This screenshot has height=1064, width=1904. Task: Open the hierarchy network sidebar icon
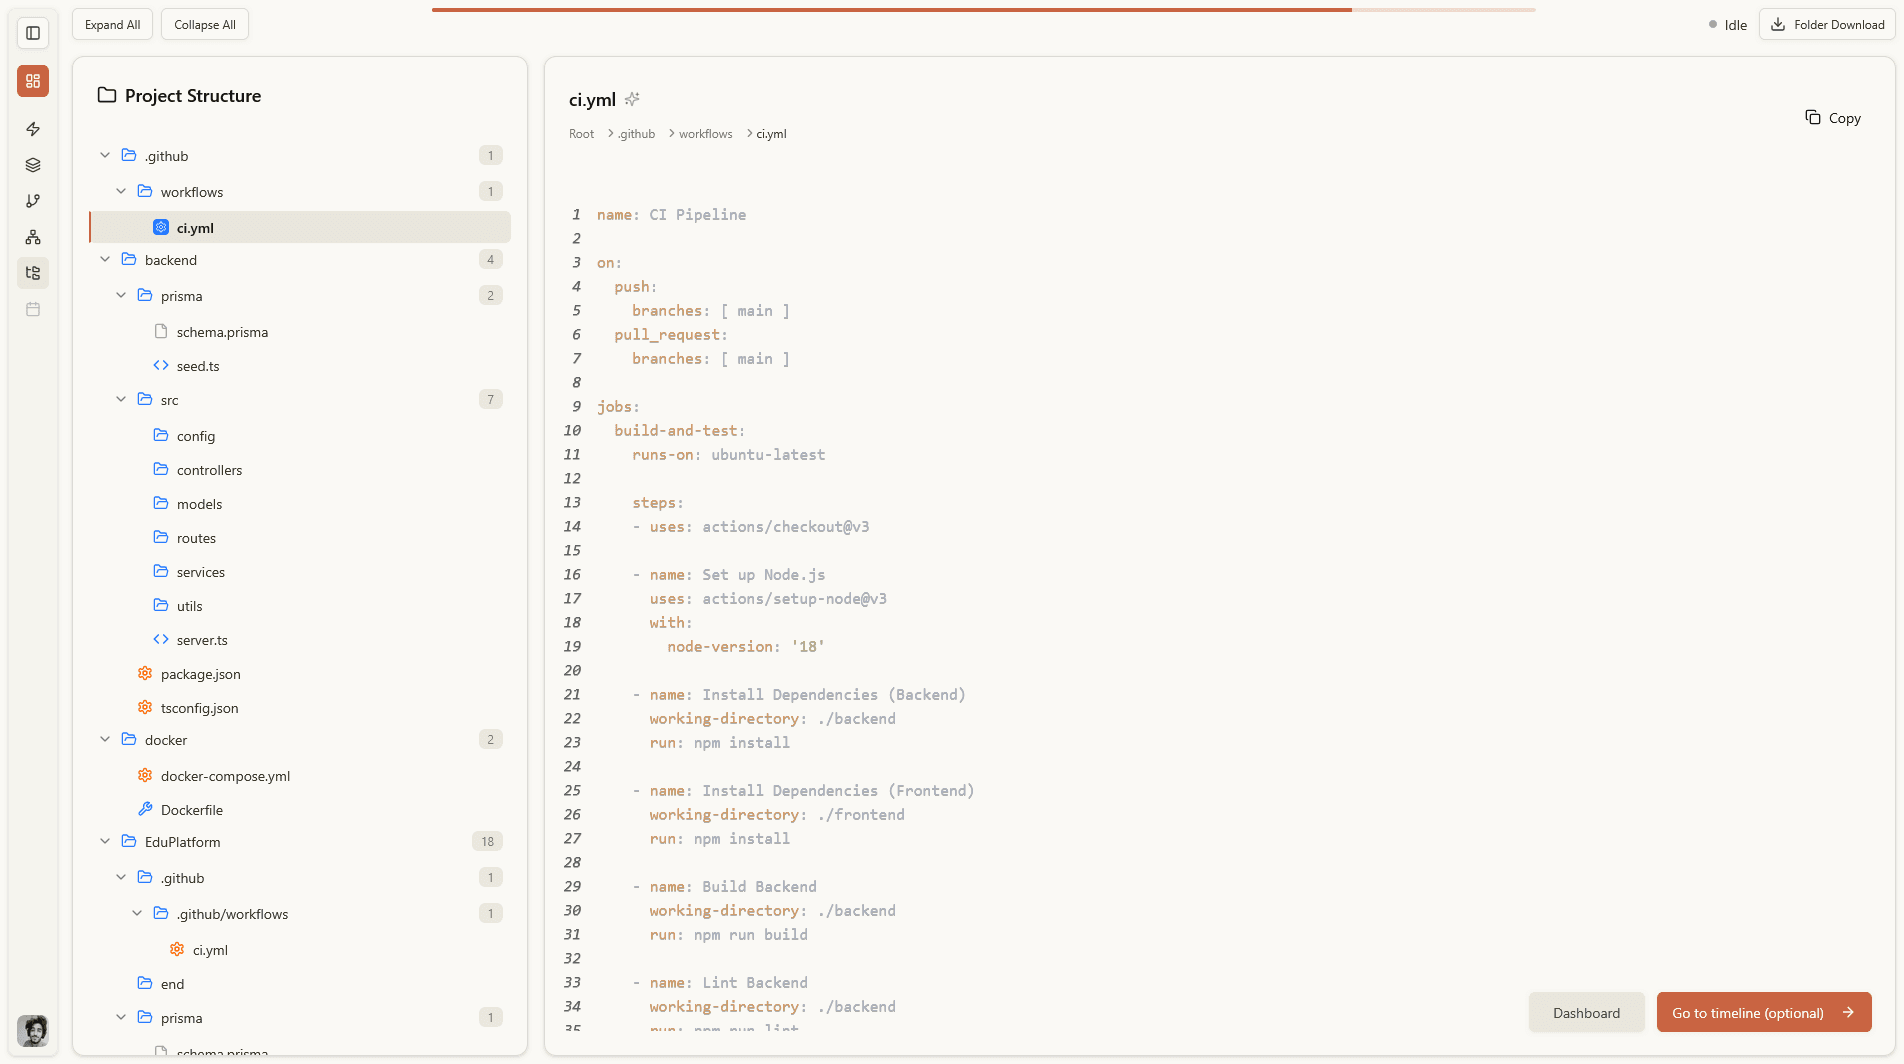click(x=33, y=237)
